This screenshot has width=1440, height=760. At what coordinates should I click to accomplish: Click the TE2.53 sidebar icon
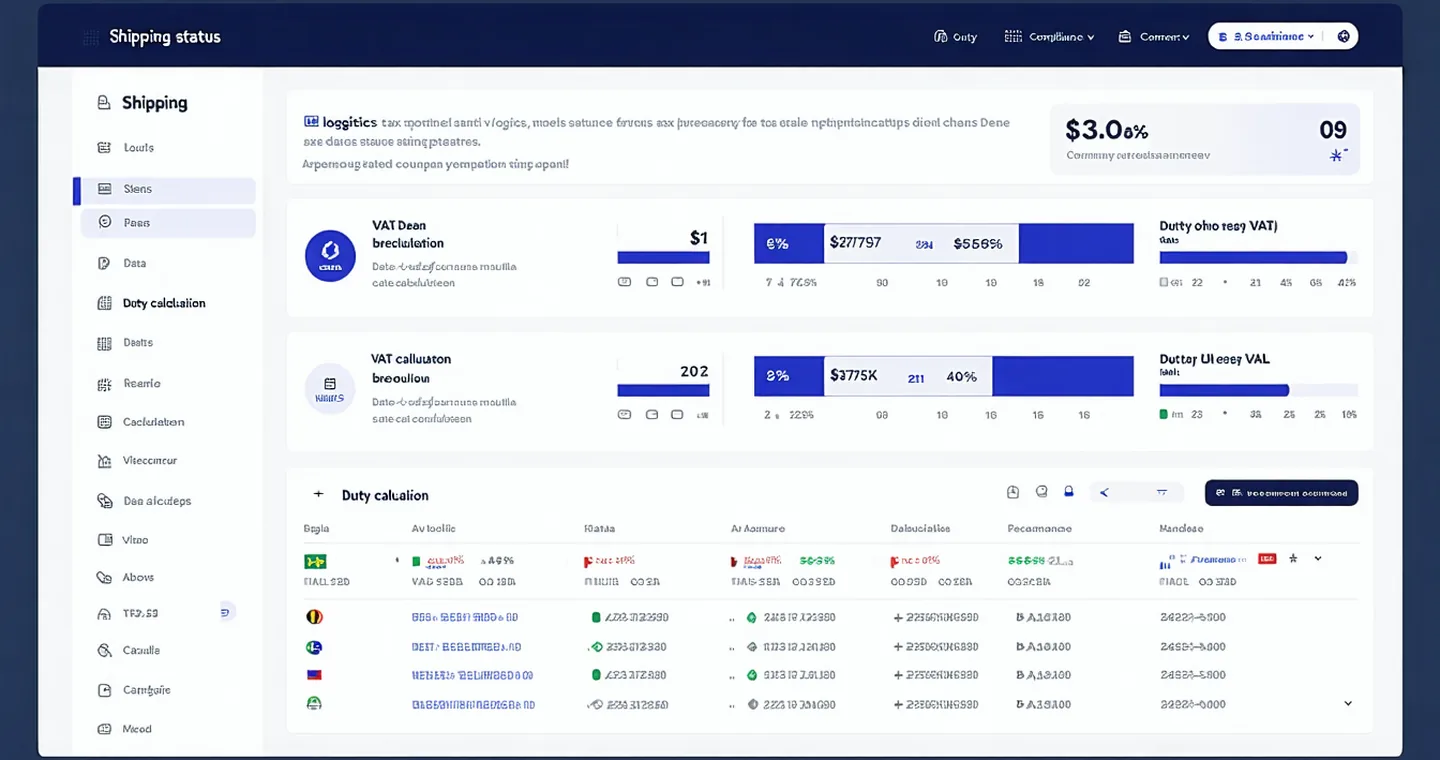tap(104, 613)
